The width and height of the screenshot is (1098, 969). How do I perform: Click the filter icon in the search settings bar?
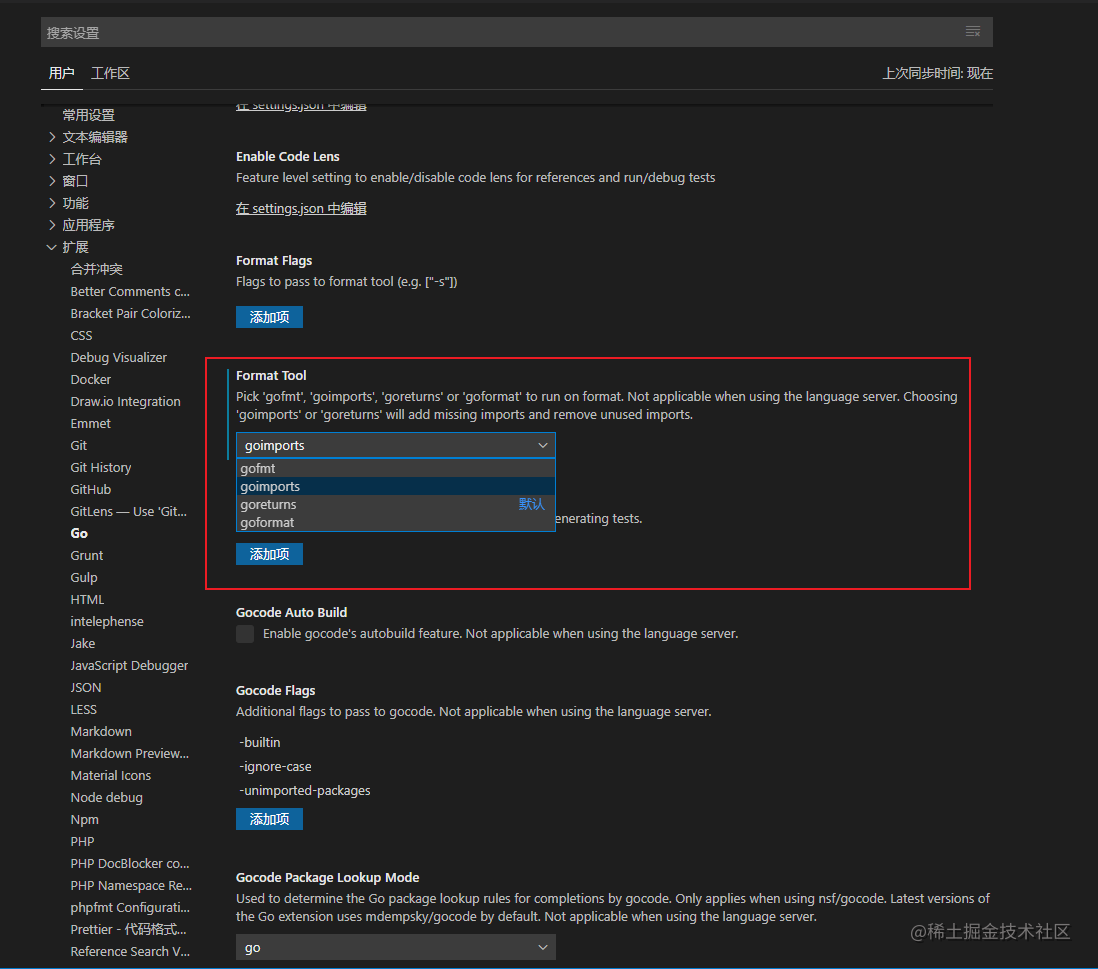(971, 31)
